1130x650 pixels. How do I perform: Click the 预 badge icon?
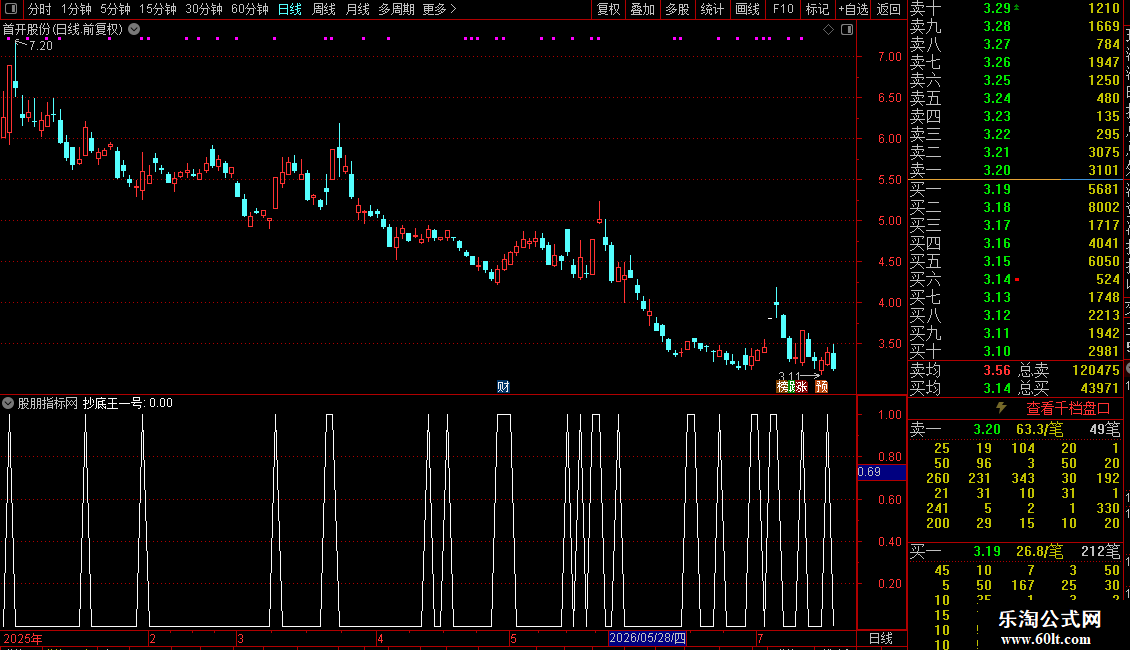822,387
